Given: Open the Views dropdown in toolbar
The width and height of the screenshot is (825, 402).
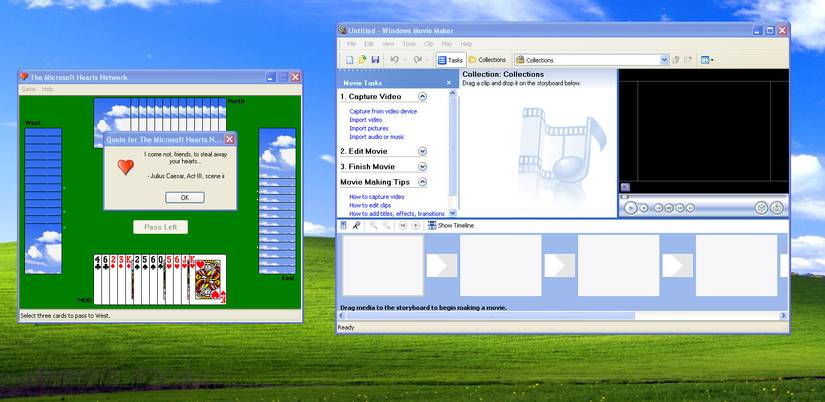Looking at the screenshot, I should pos(707,60).
